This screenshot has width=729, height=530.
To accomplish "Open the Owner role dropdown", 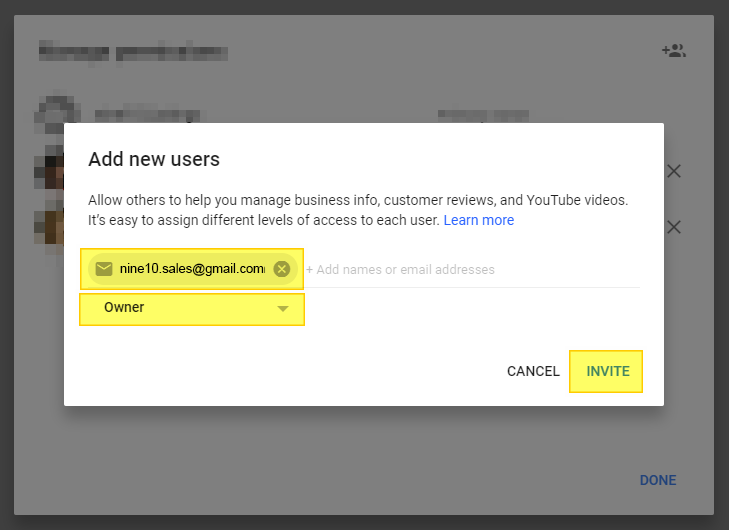I will tap(192, 308).
